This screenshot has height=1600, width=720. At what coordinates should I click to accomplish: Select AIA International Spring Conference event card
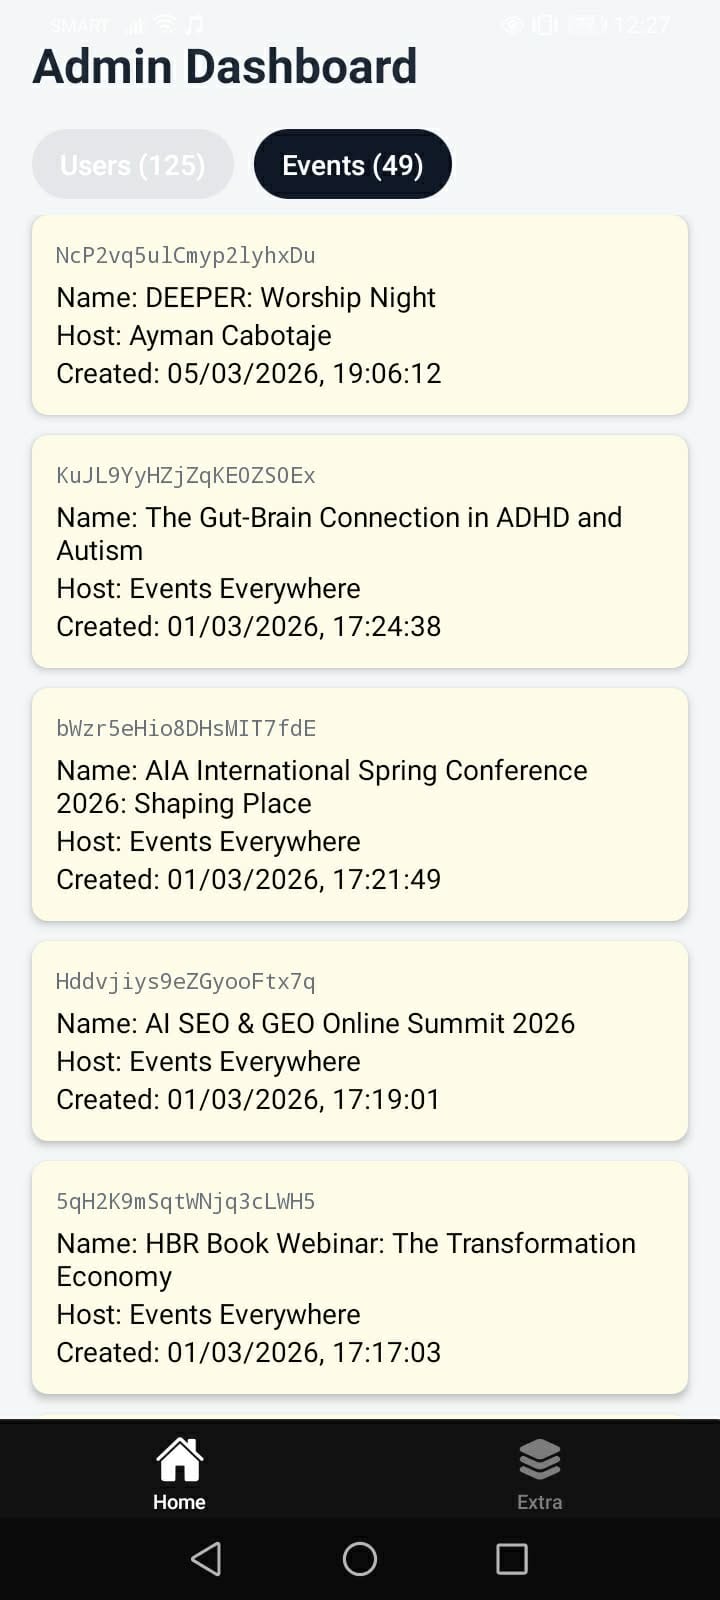tap(360, 805)
